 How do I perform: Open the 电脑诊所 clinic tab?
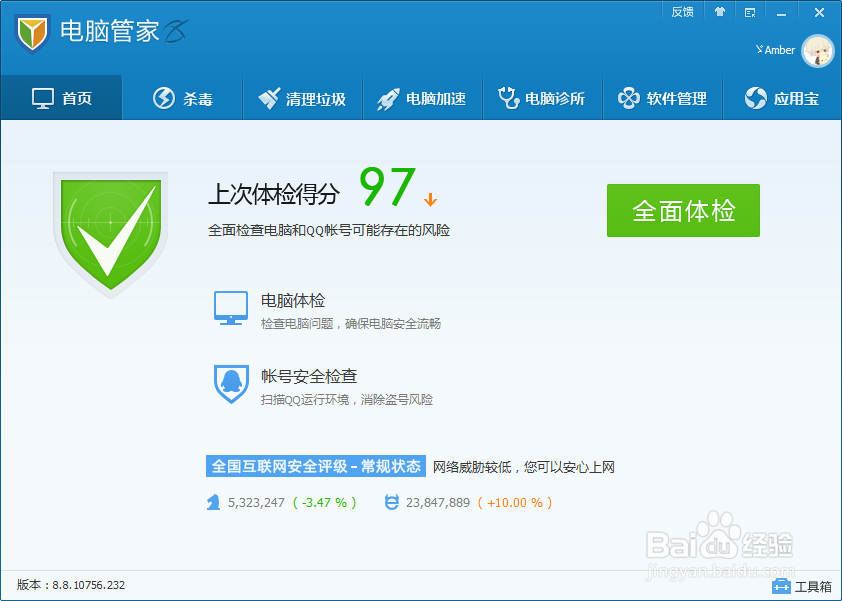(542, 98)
